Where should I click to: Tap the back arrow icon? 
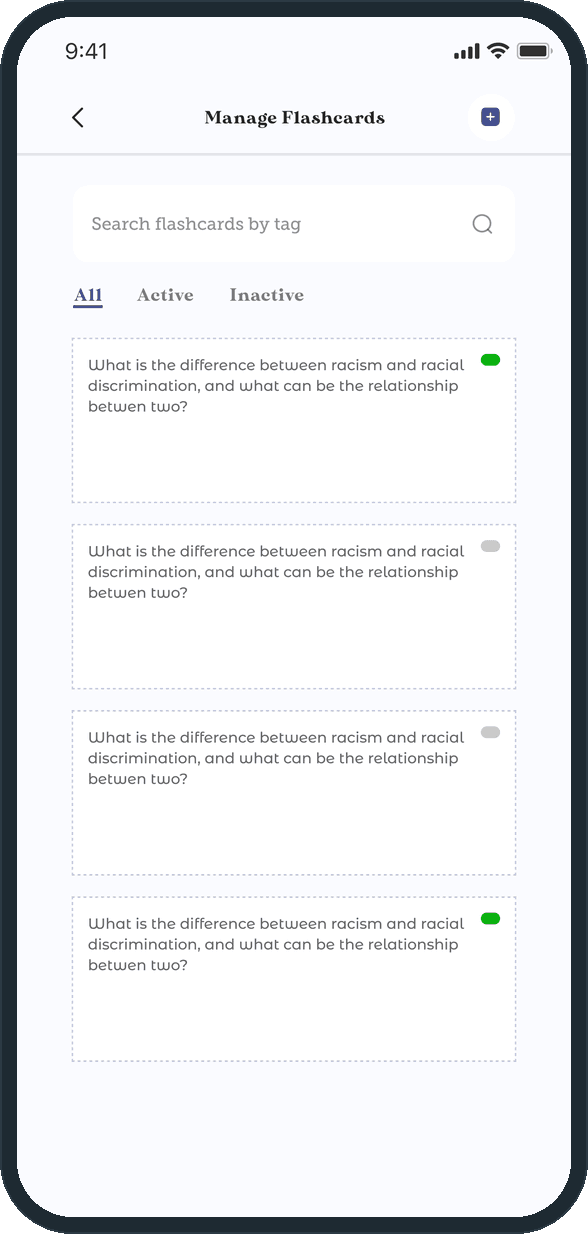coord(78,117)
